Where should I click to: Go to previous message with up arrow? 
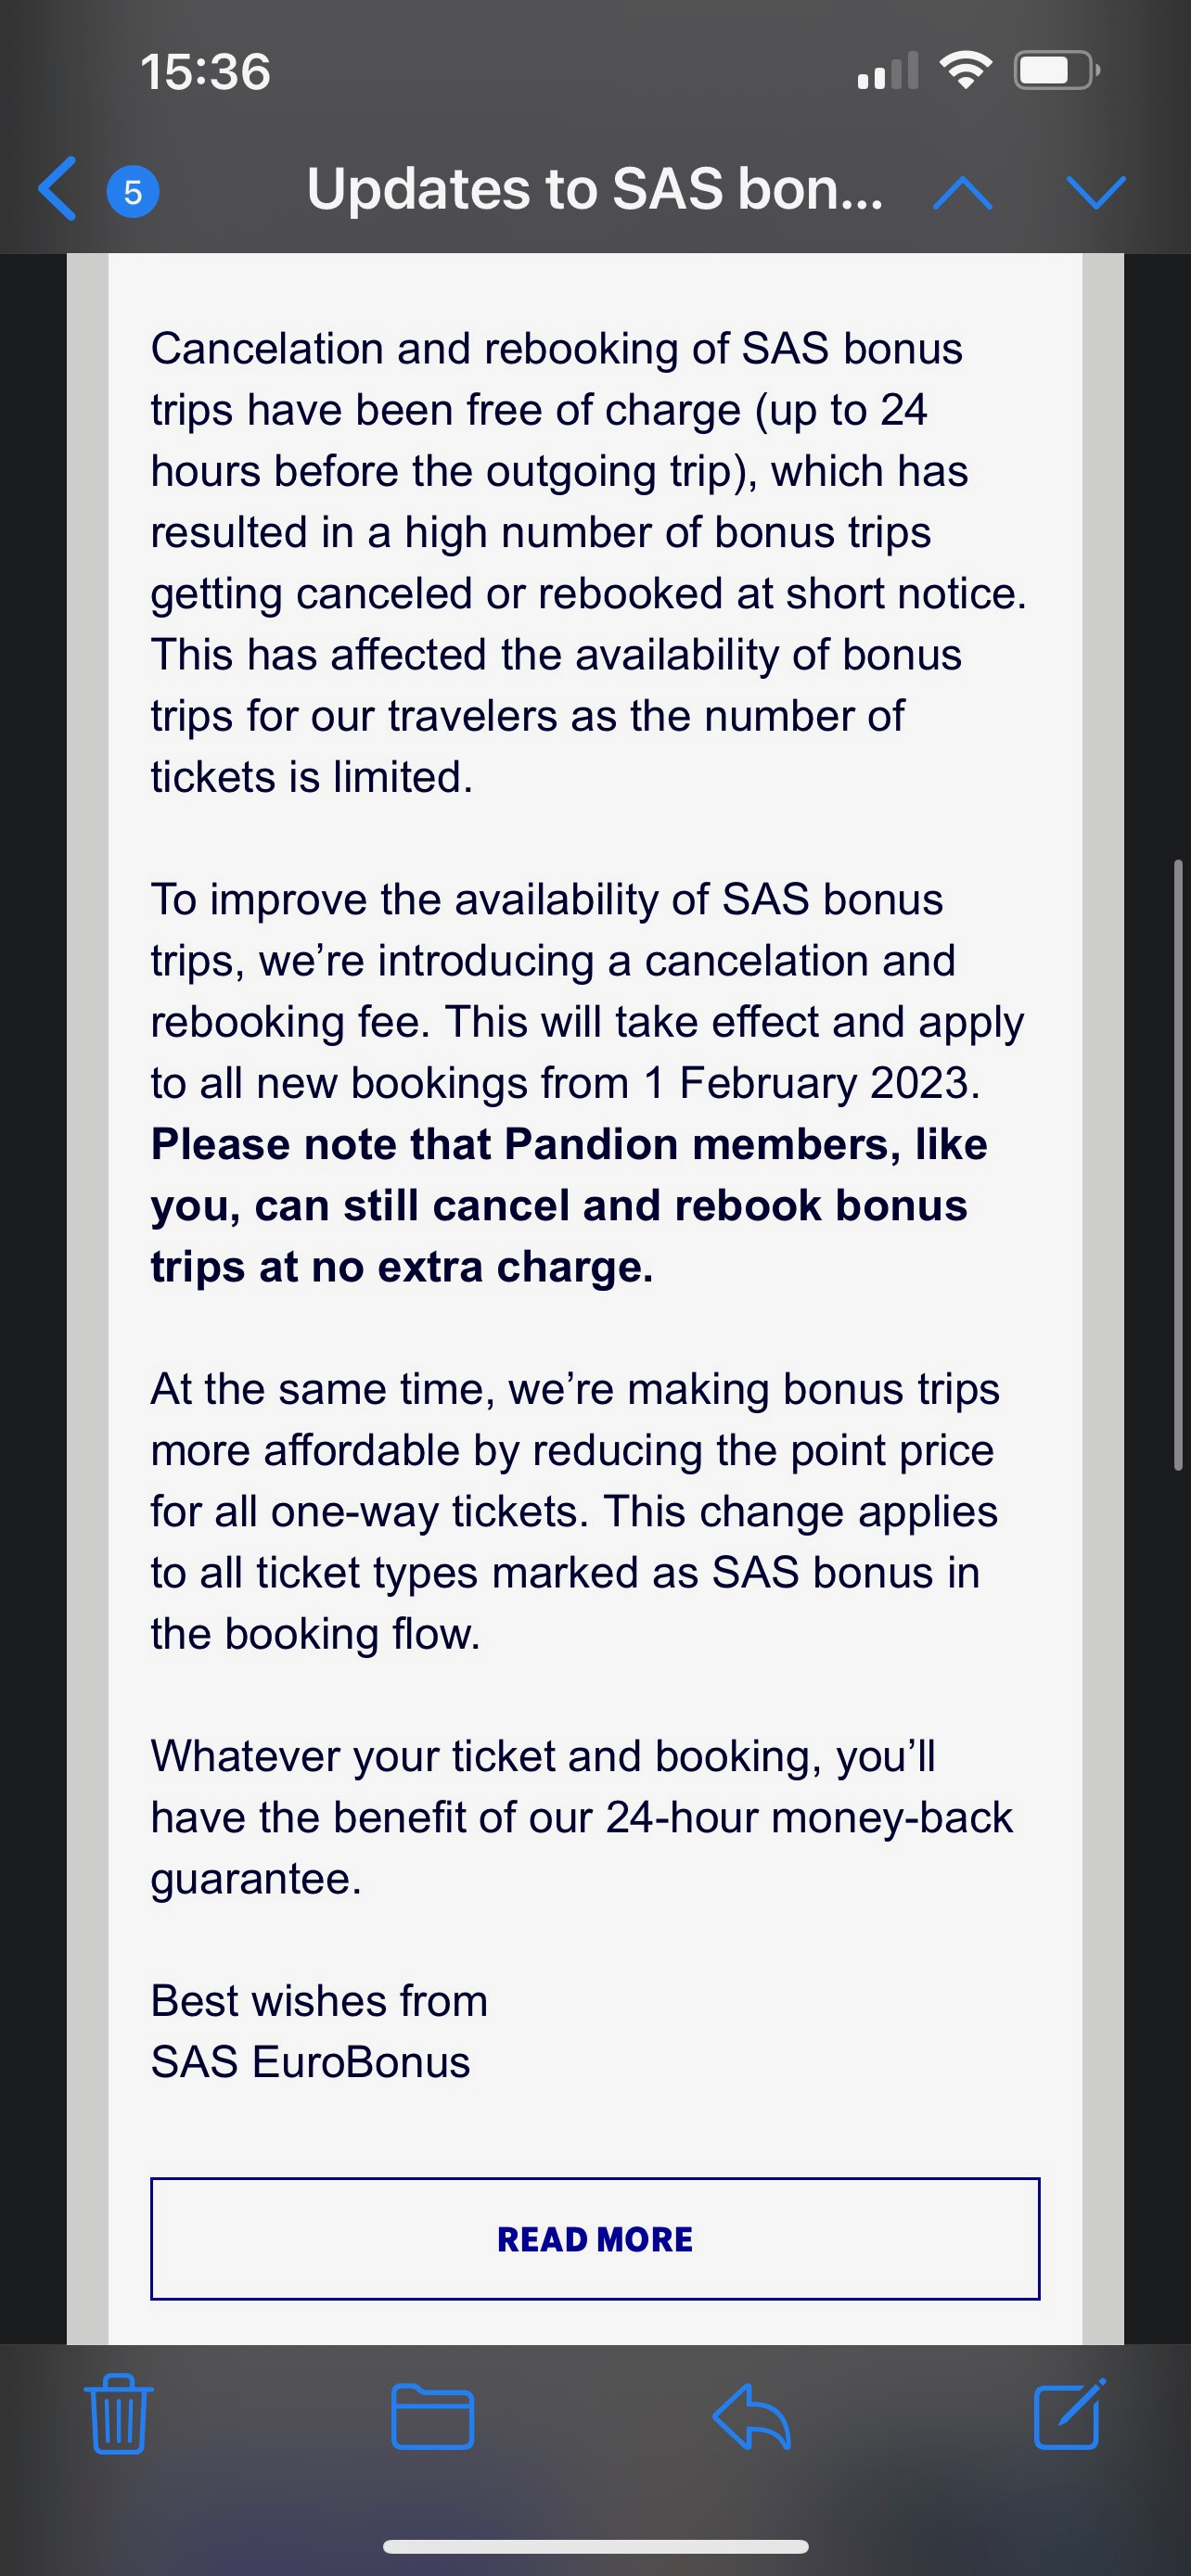click(x=962, y=191)
